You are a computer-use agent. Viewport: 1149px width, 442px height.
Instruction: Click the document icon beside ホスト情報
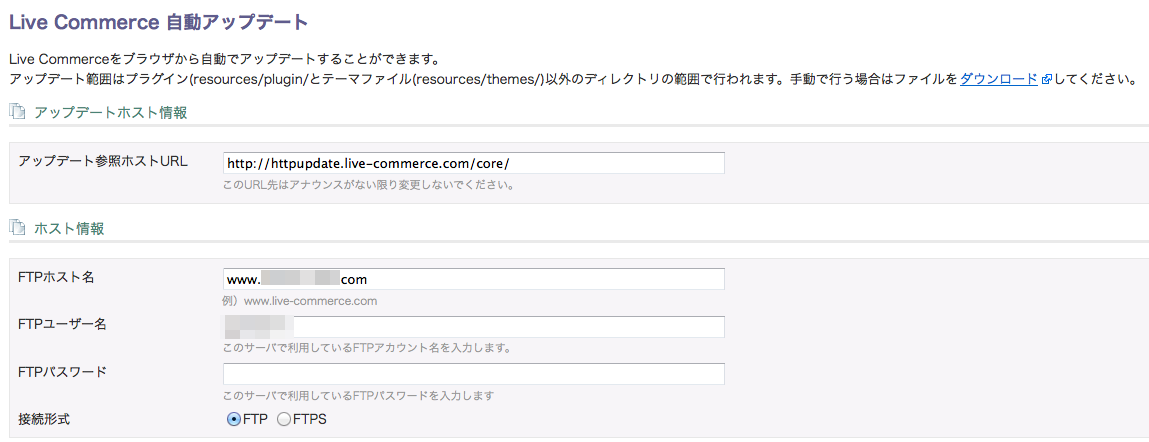16,229
